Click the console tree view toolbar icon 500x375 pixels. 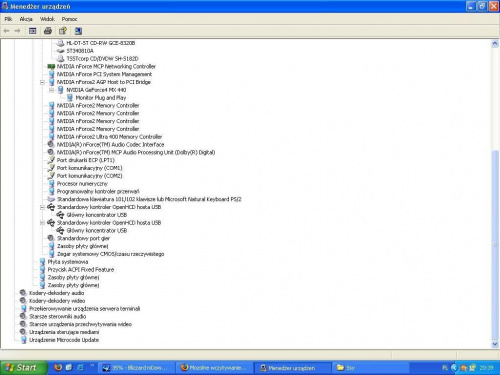point(32,31)
